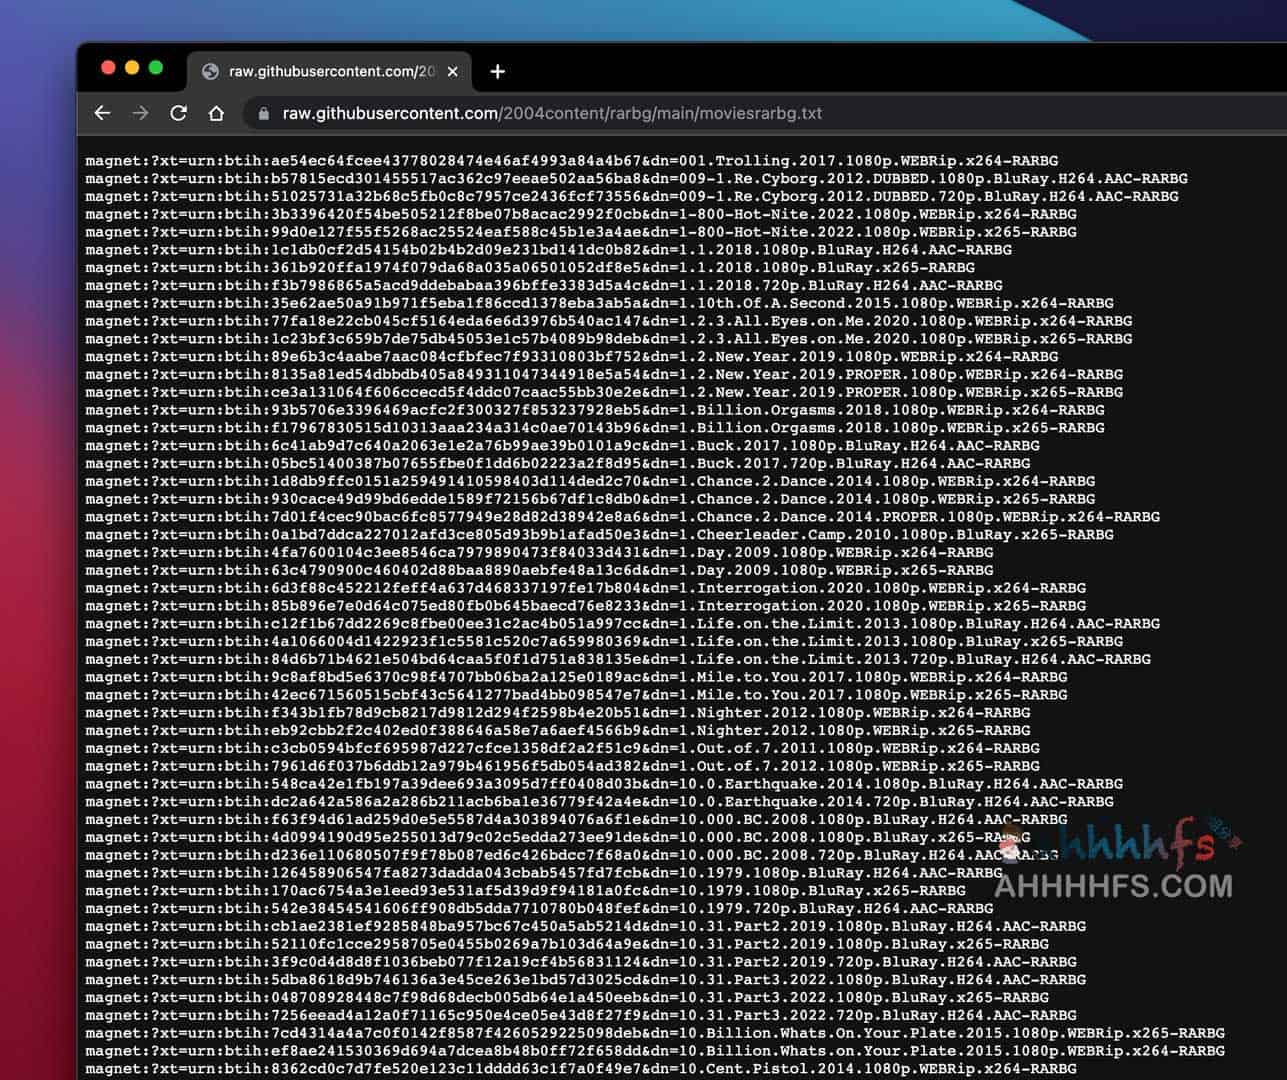Open the browser home page
Image resolution: width=1287 pixels, height=1080 pixels.
tap(216, 113)
